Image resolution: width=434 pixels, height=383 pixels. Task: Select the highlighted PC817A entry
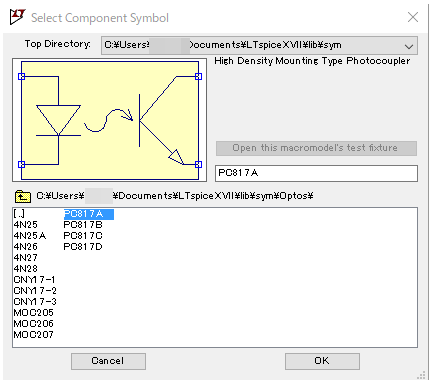point(89,214)
